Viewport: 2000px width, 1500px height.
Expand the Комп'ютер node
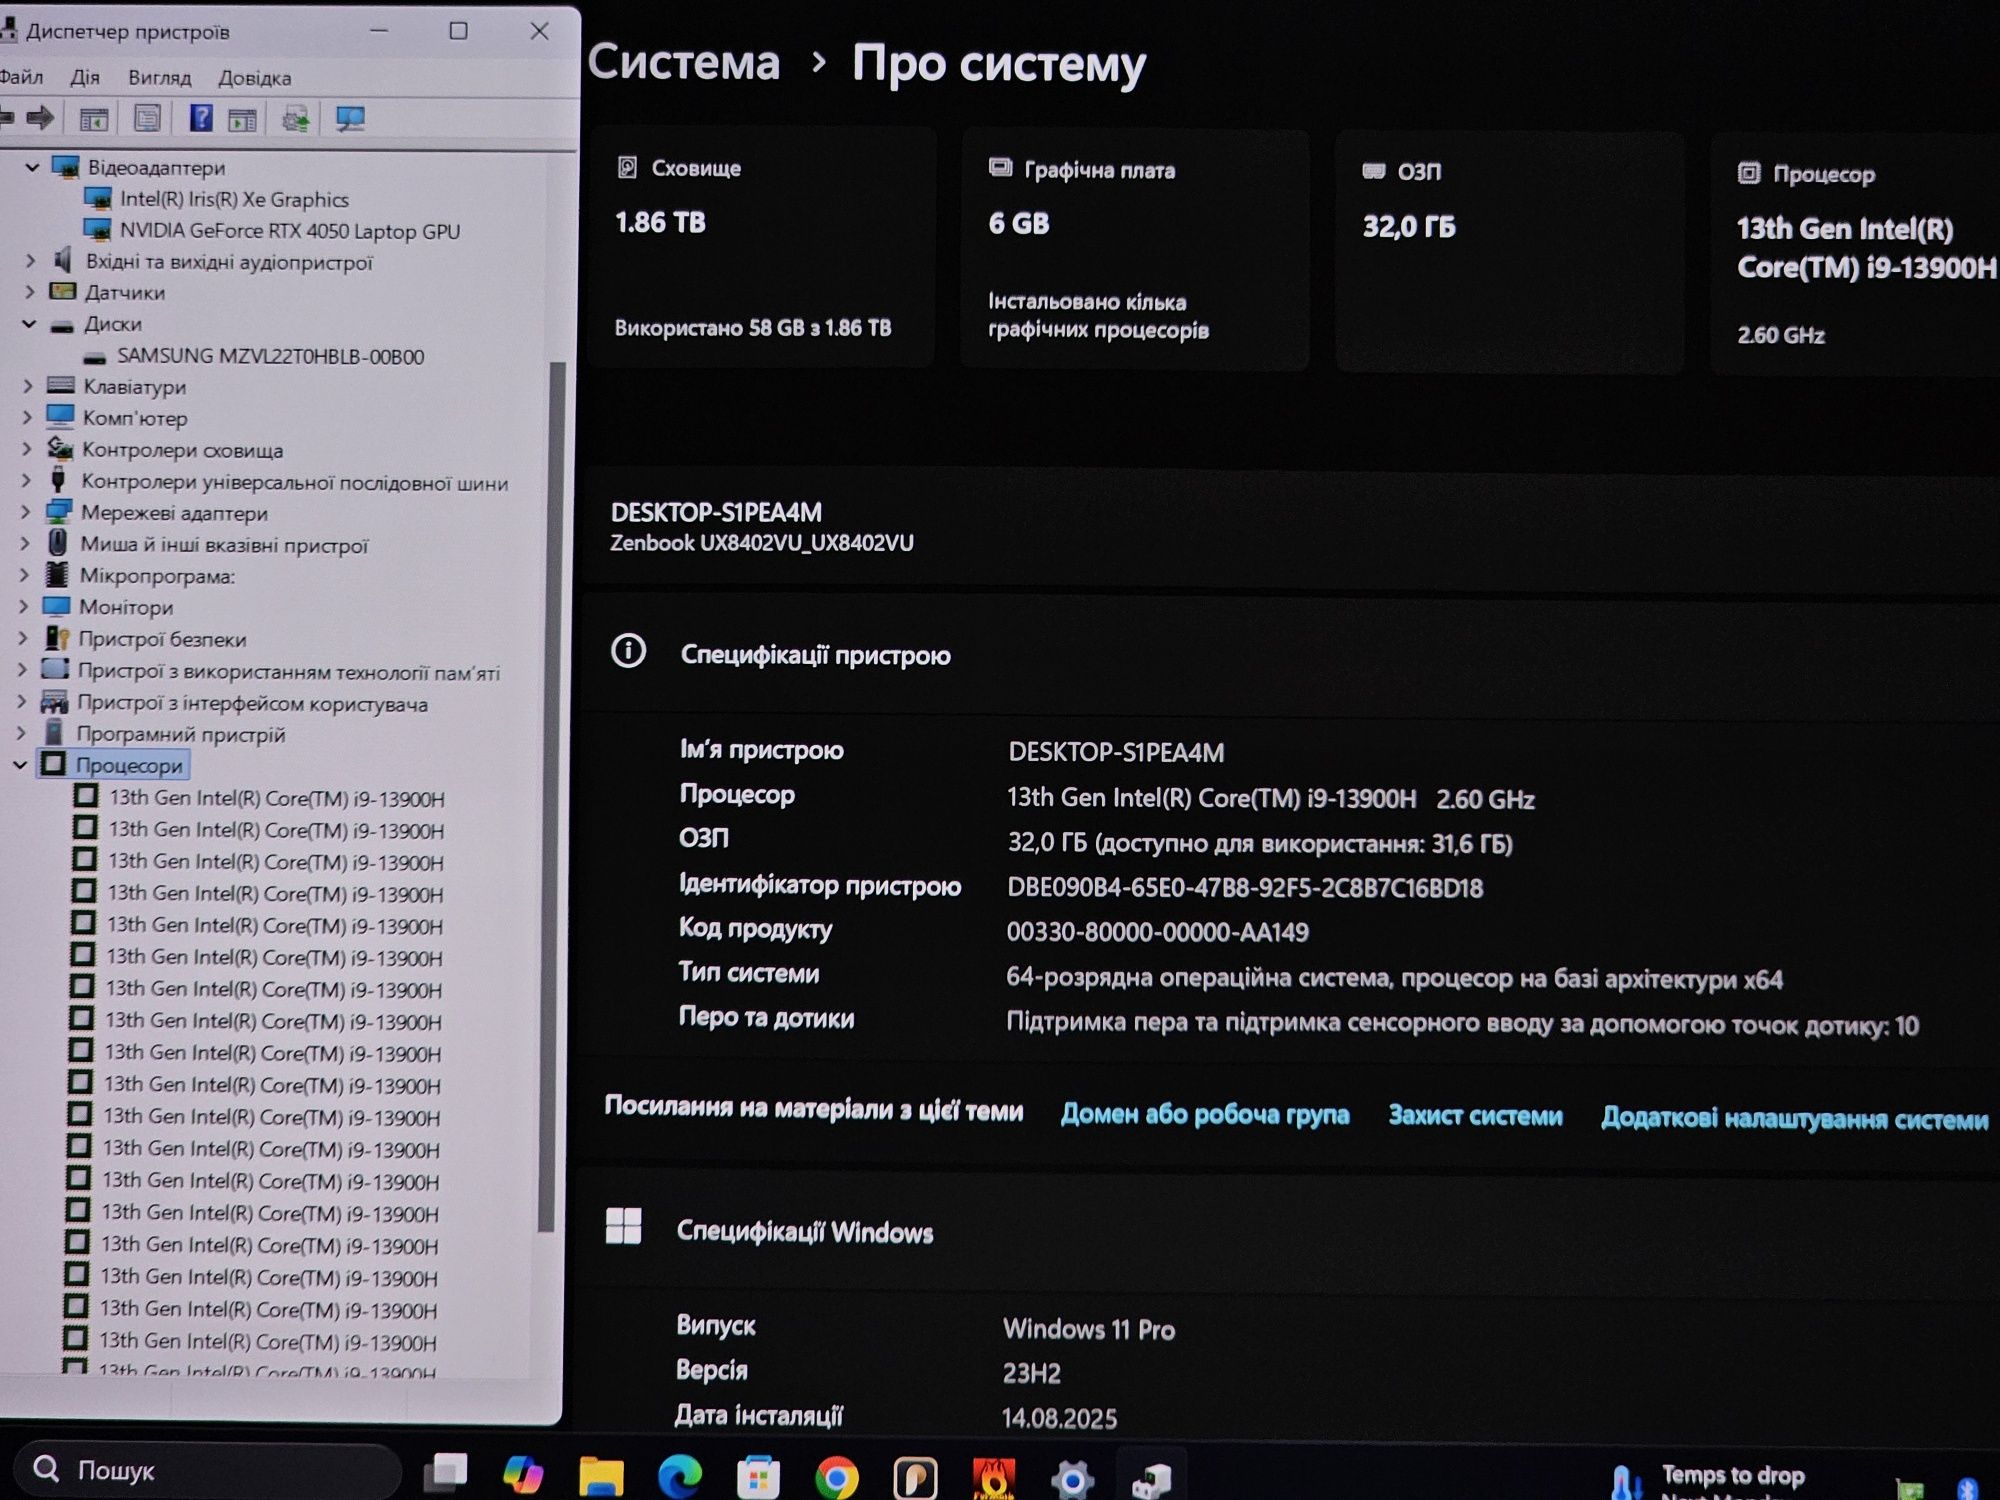coord(28,418)
